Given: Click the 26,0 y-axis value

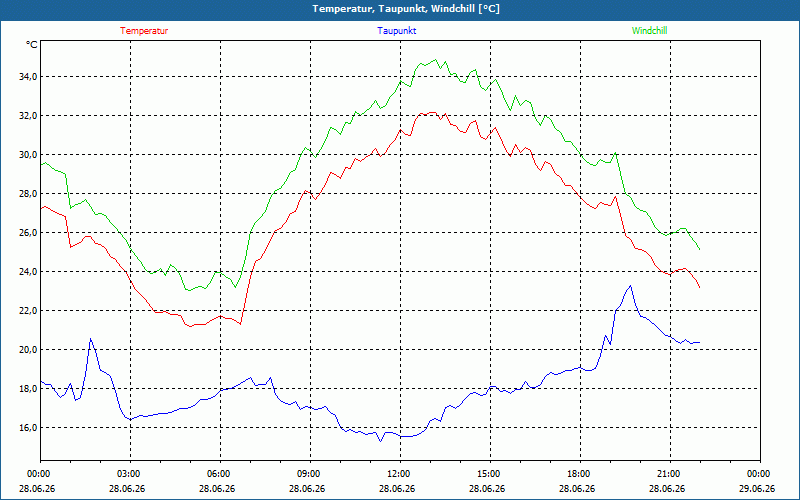Looking at the screenshot, I should coord(28,233).
